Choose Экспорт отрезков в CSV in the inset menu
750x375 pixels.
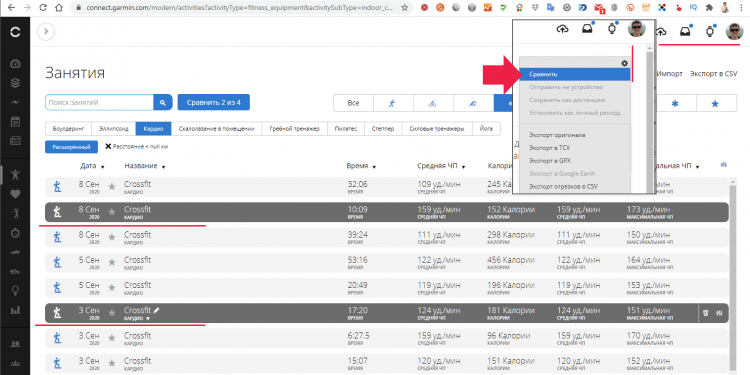[563, 187]
